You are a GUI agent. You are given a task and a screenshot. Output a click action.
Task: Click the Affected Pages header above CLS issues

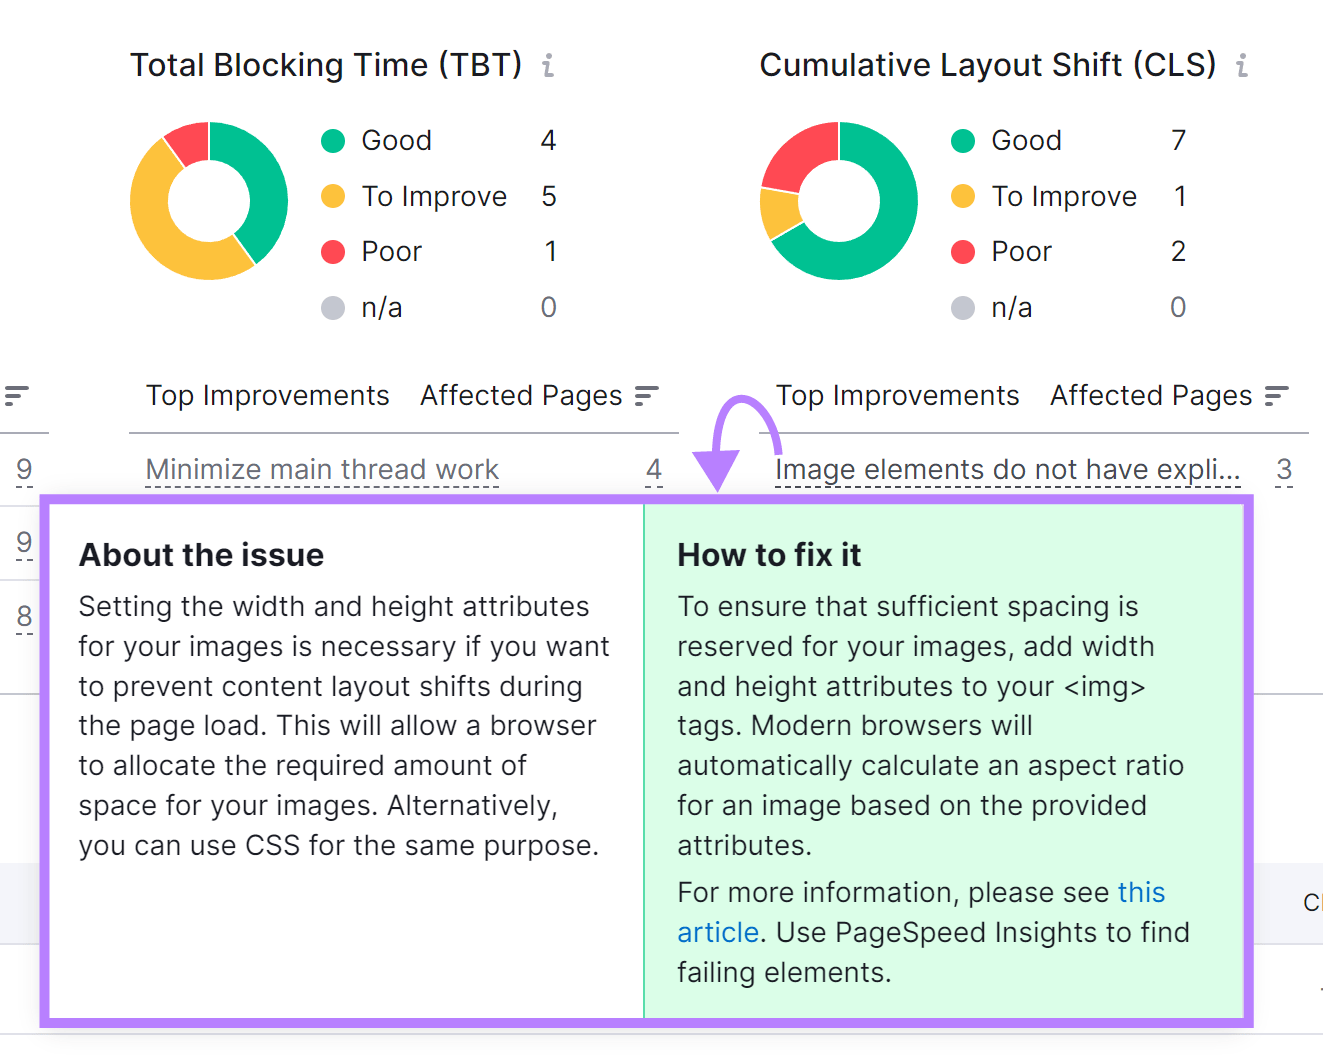pos(1149,395)
